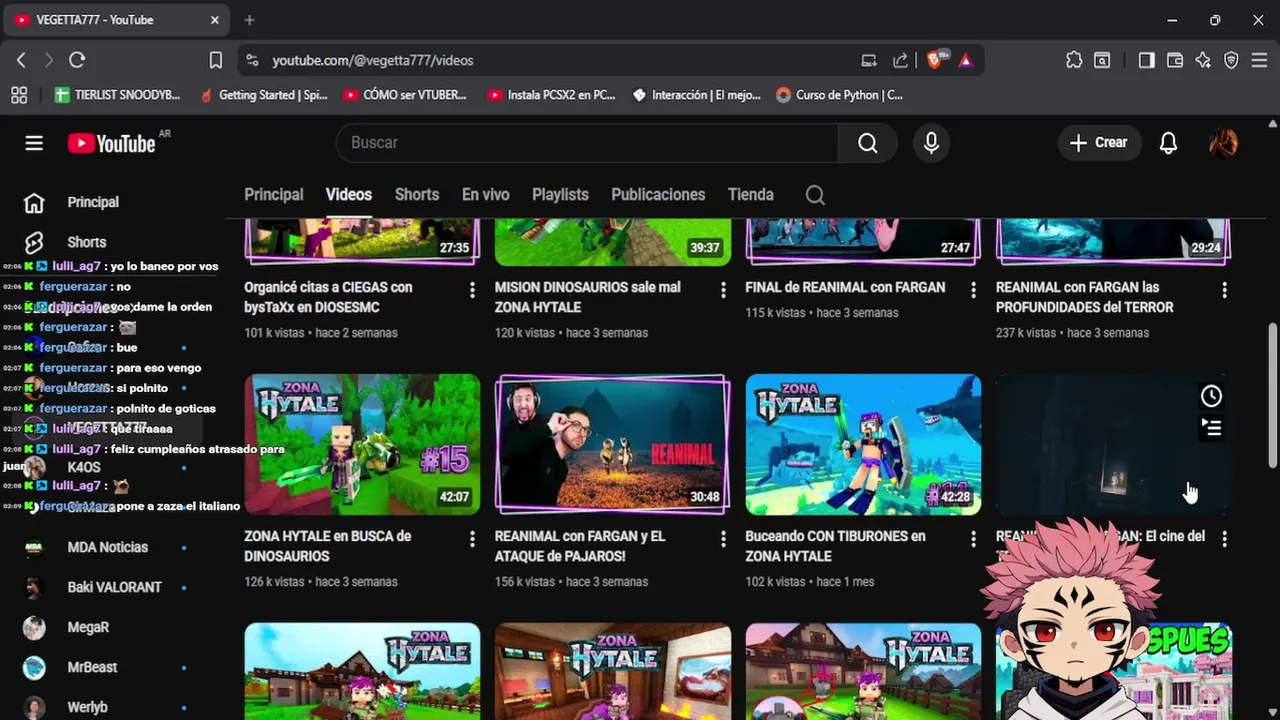Image resolution: width=1280 pixels, height=720 pixels.
Task: View site information icon in the address bar
Action: [252, 60]
